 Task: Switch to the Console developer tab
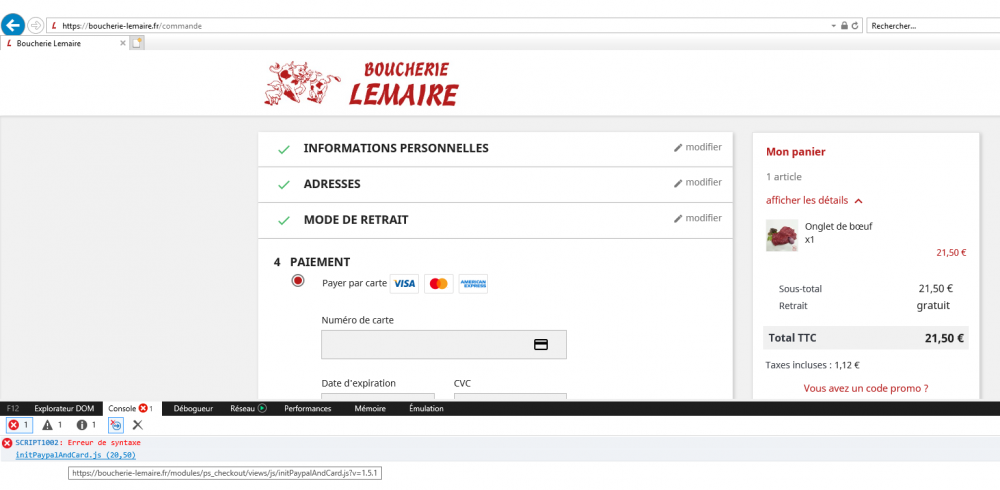pyautogui.click(x=131, y=408)
